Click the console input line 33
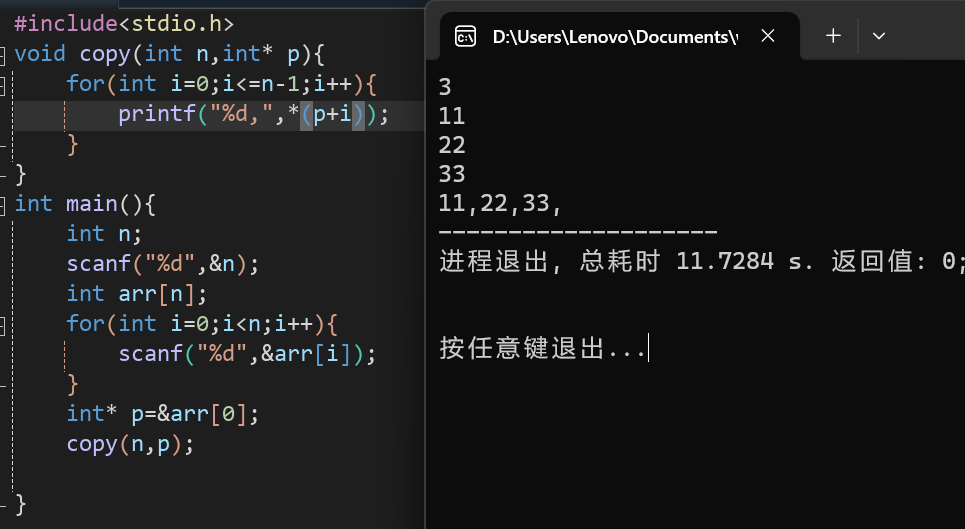The image size is (965, 529). point(452,174)
